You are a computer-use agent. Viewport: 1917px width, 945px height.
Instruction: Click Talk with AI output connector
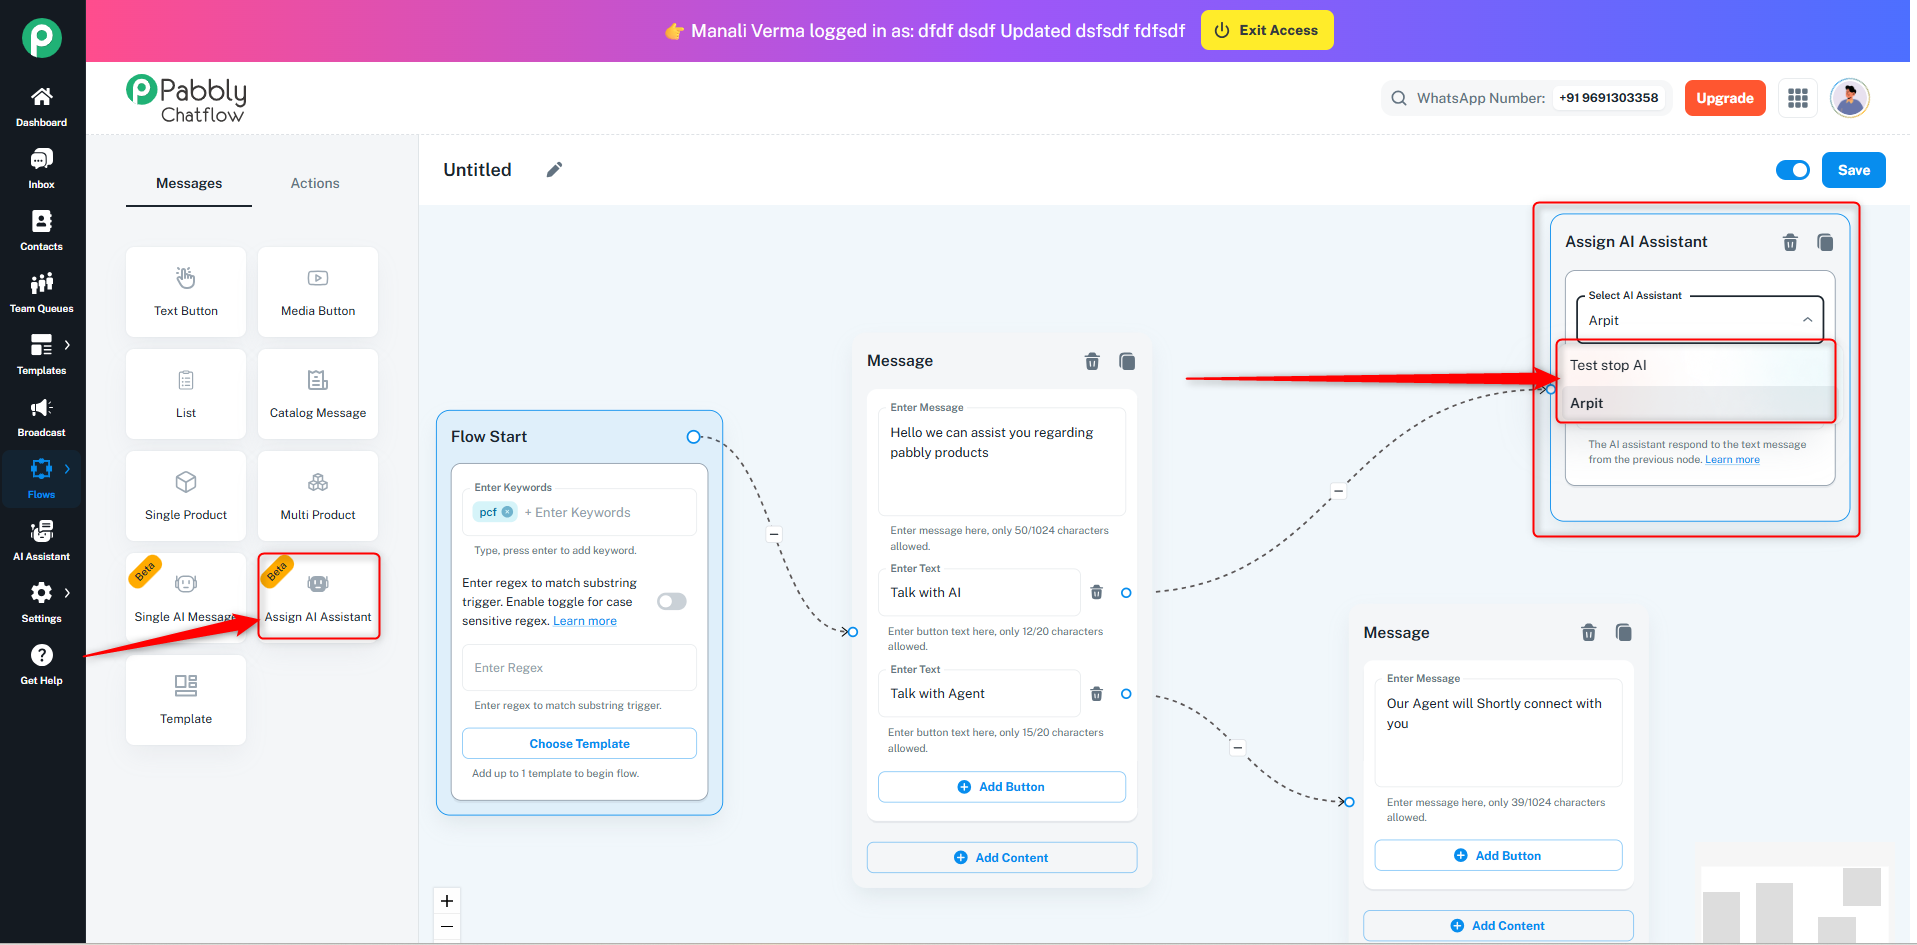(1126, 593)
